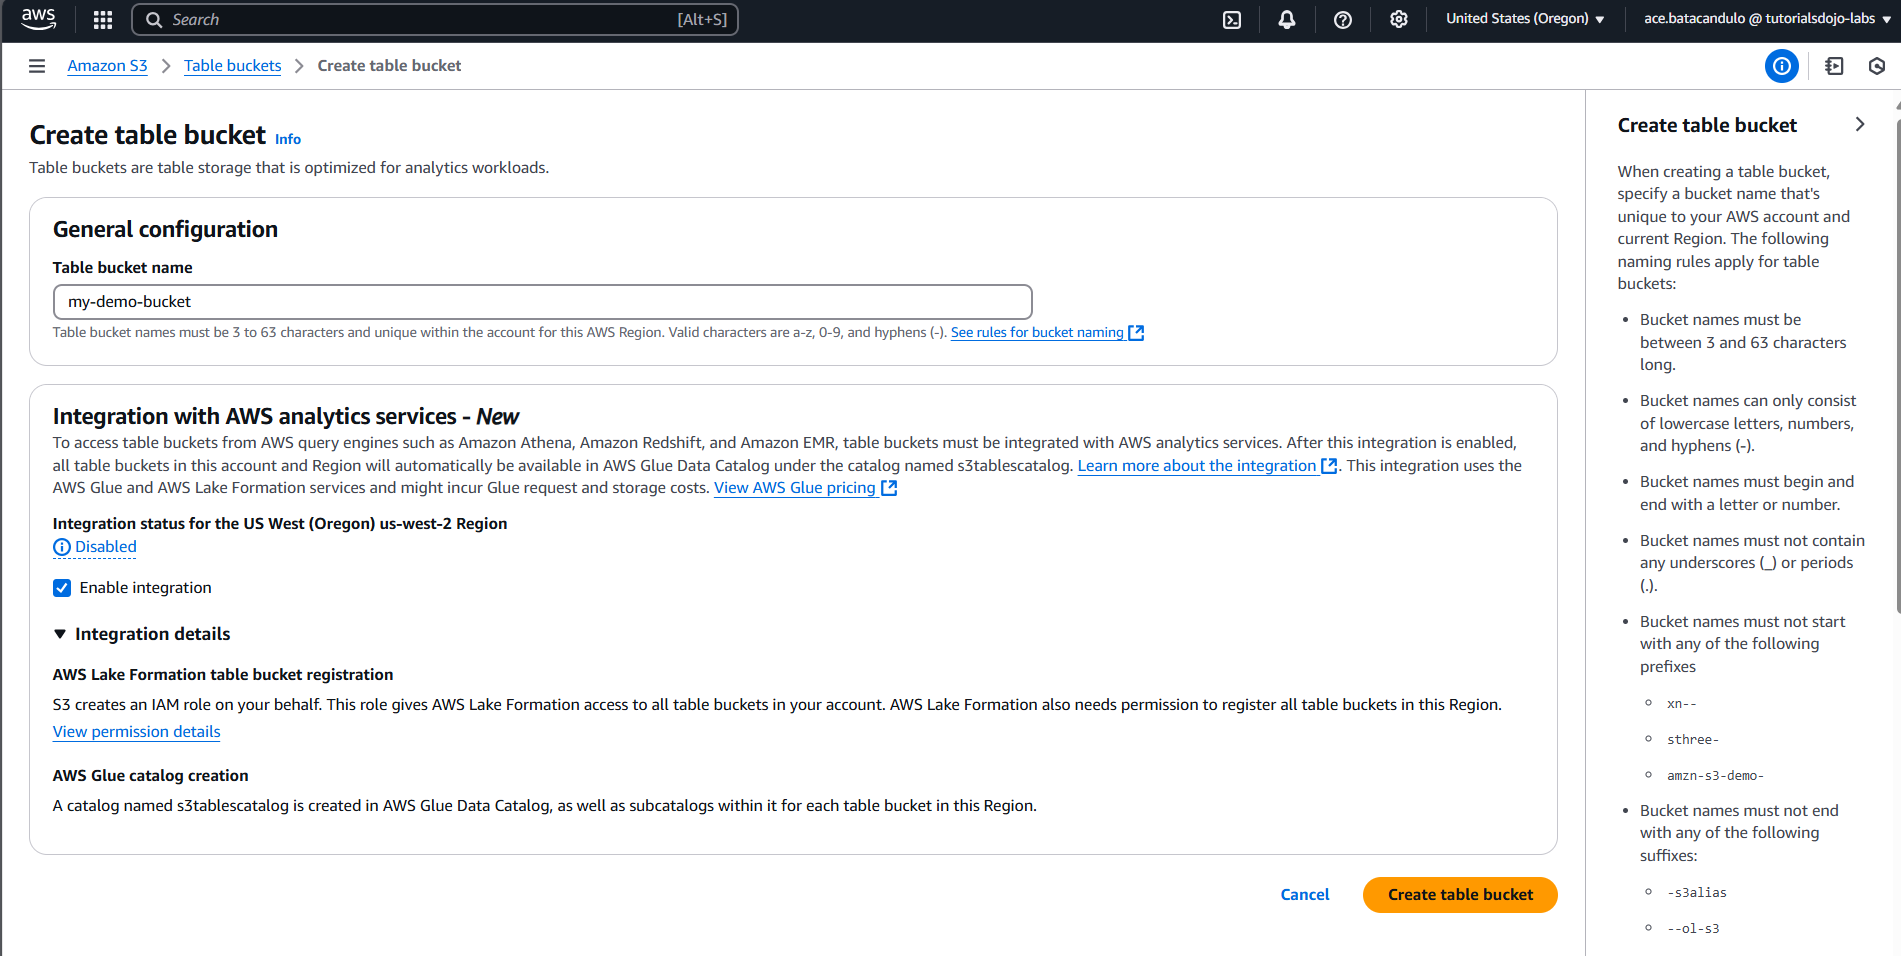The height and width of the screenshot is (956, 1901).
Task: Go to Amazon S3 breadcrumb
Action: (107, 66)
